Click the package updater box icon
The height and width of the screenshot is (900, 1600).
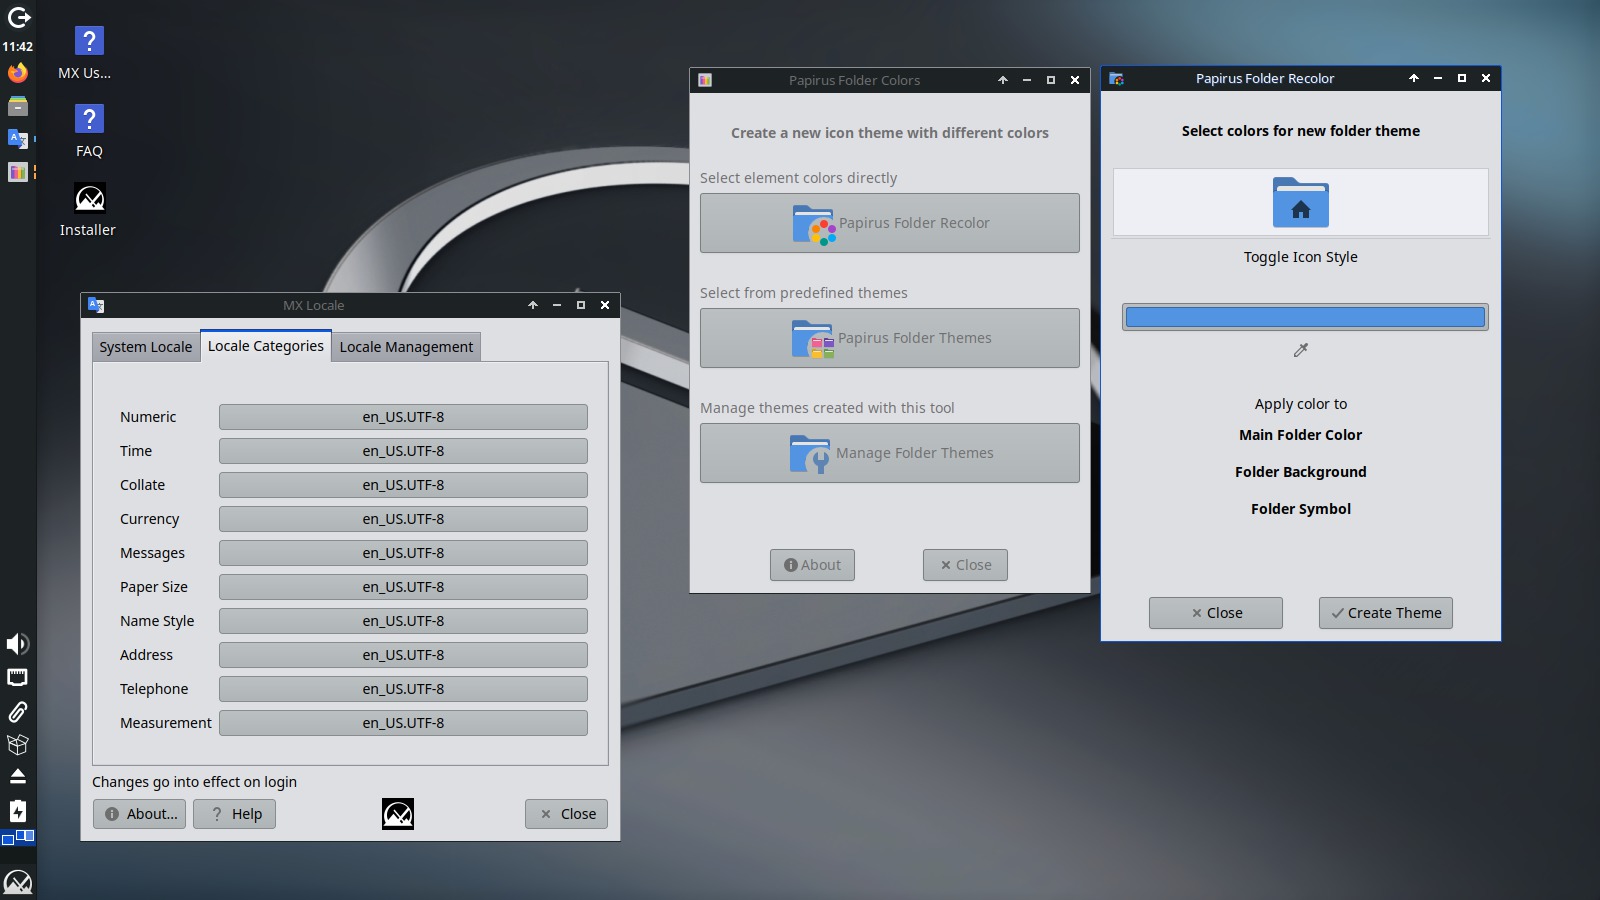18,744
